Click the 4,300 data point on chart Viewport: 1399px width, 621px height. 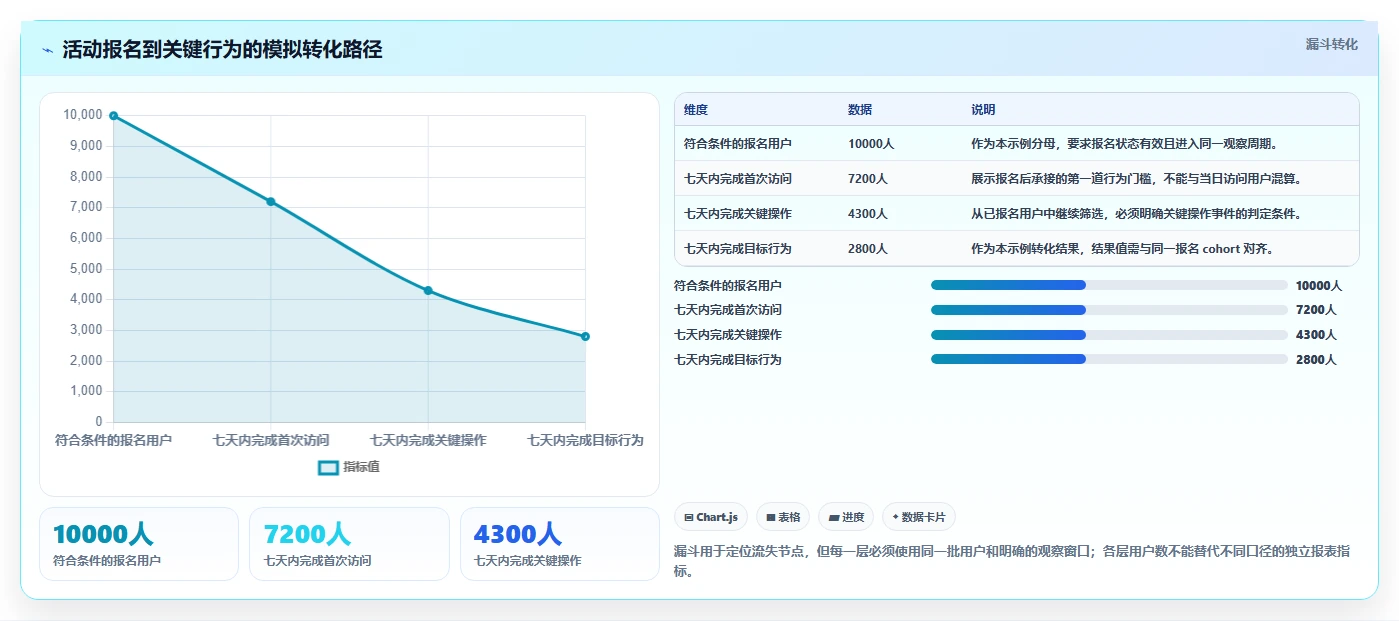coord(428,291)
